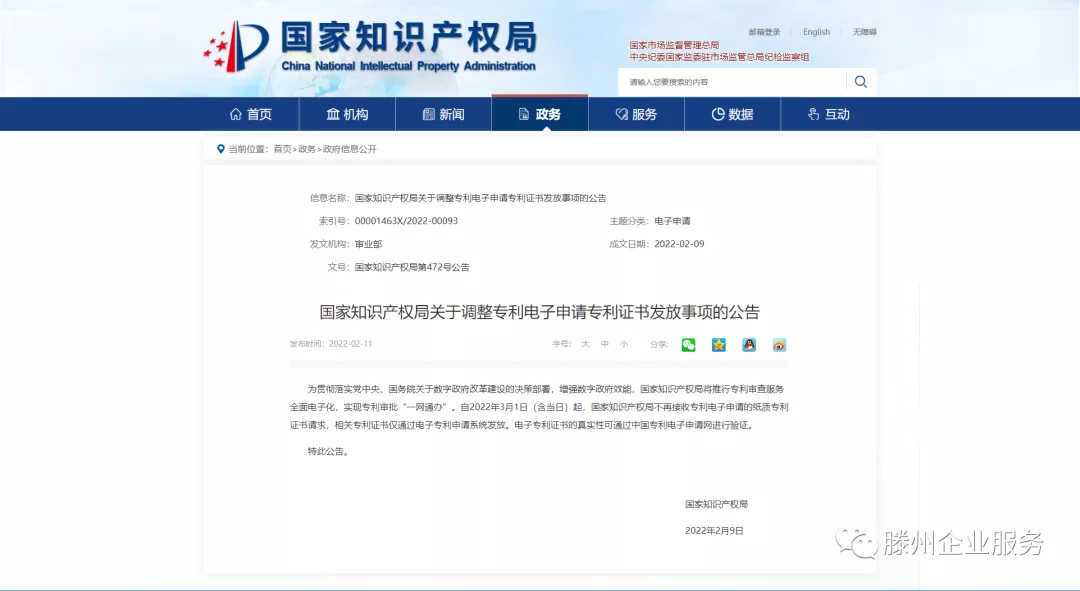
Task: Set font size to 大
Action: [585, 344]
